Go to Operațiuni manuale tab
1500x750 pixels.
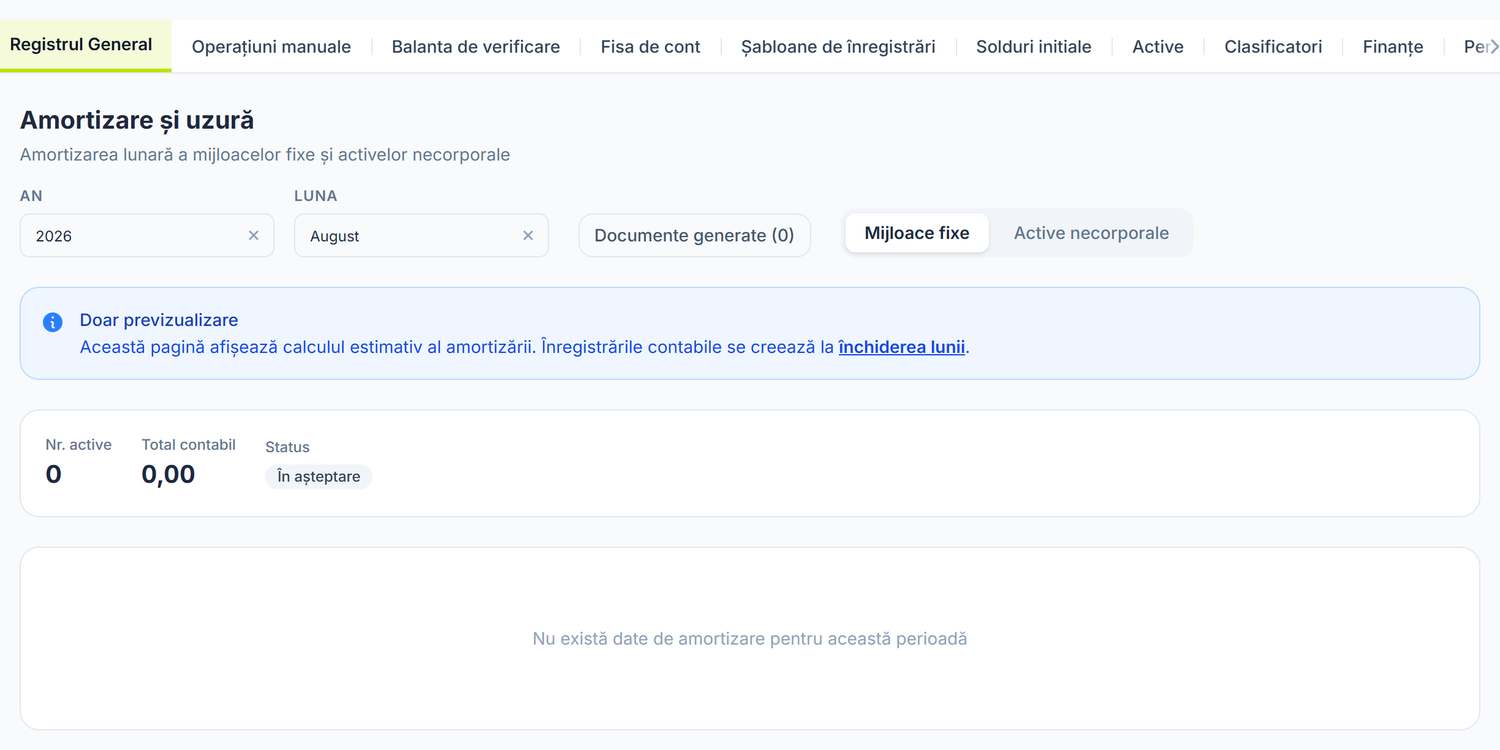(271, 47)
